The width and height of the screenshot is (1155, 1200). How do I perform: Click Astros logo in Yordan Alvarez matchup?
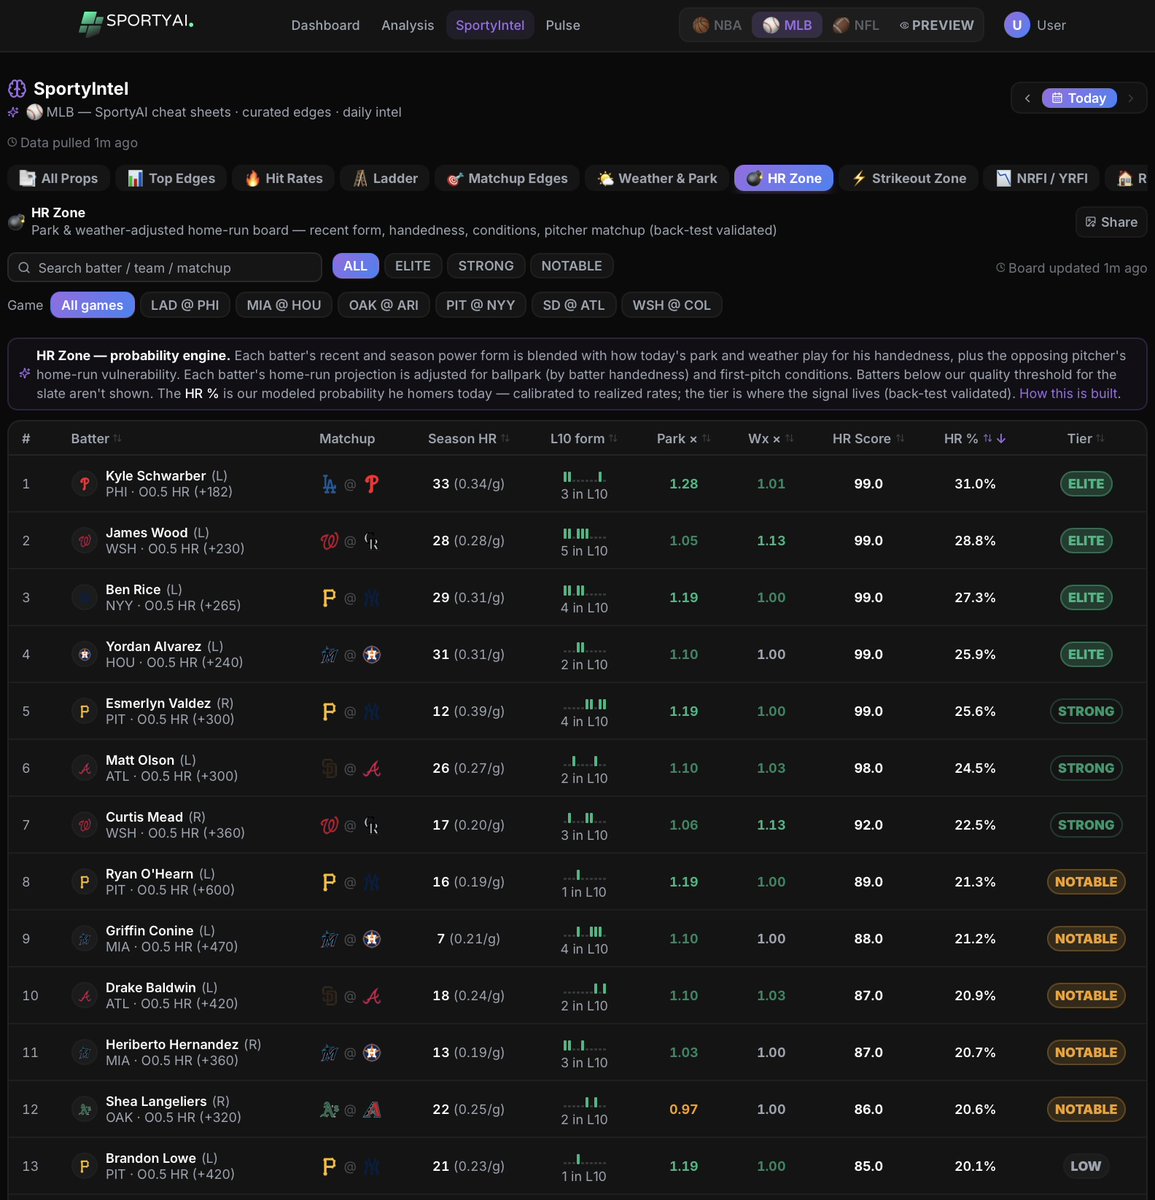pos(372,655)
